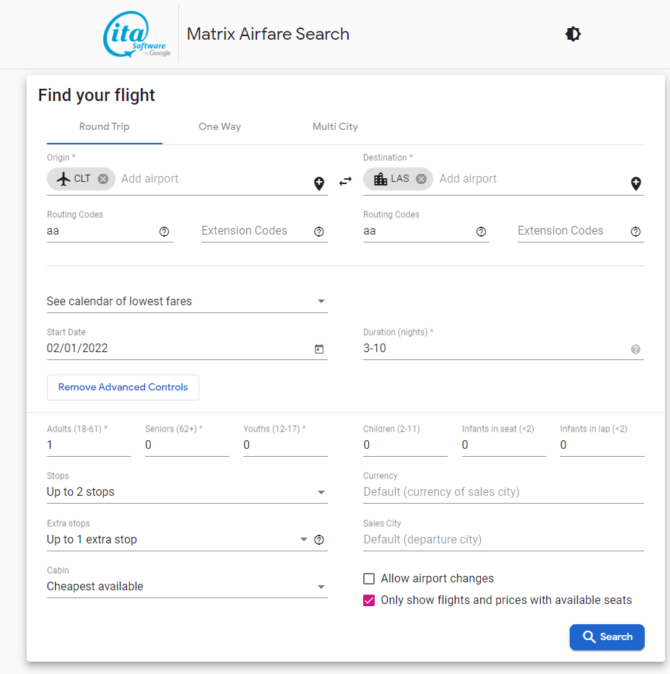
Task: Select the Round Trip tab
Action: click(x=104, y=127)
